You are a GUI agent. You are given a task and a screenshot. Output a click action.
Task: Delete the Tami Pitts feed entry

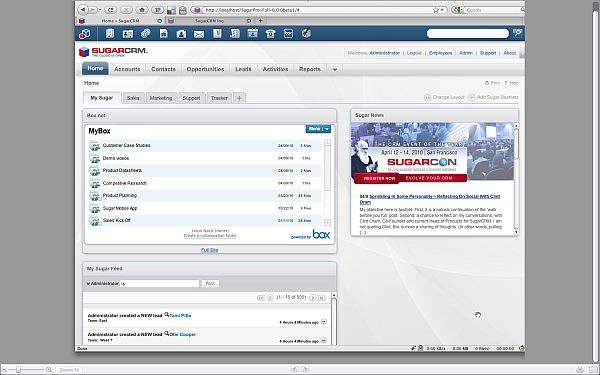[x=324, y=321]
